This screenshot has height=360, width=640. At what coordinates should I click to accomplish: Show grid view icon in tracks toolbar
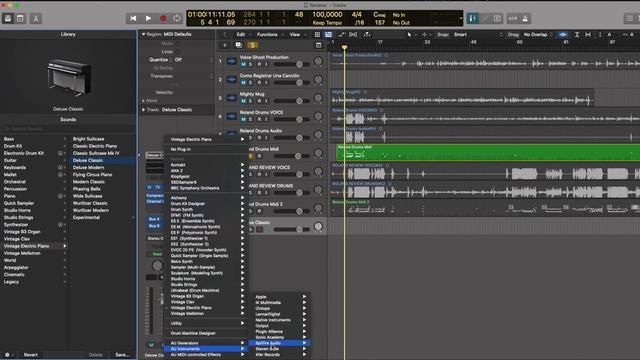click(x=317, y=35)
